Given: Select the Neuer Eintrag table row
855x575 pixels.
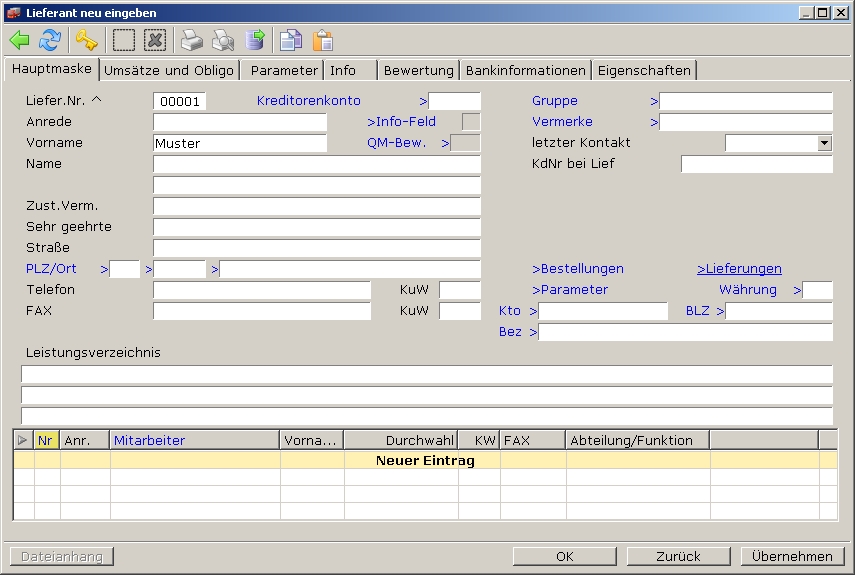Looking at the screenshot, I should (x=425, y=461).
